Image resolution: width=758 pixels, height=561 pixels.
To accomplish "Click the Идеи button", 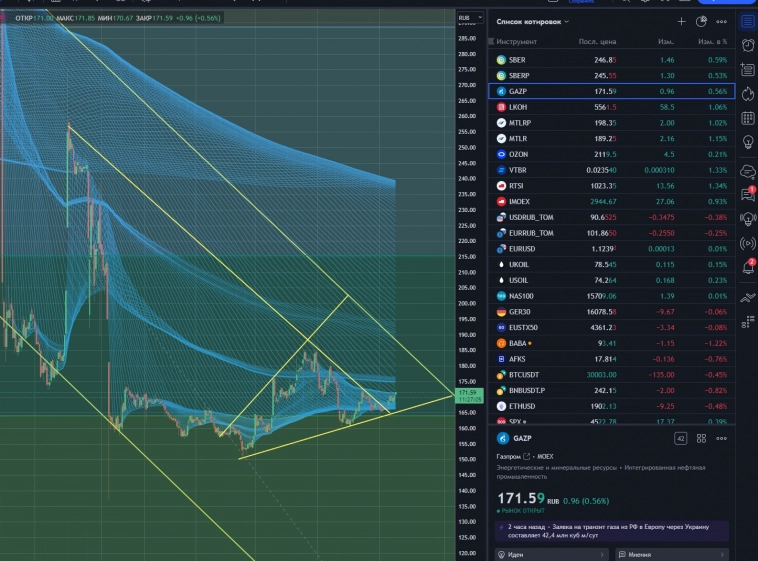I will (x=550, y=554).
